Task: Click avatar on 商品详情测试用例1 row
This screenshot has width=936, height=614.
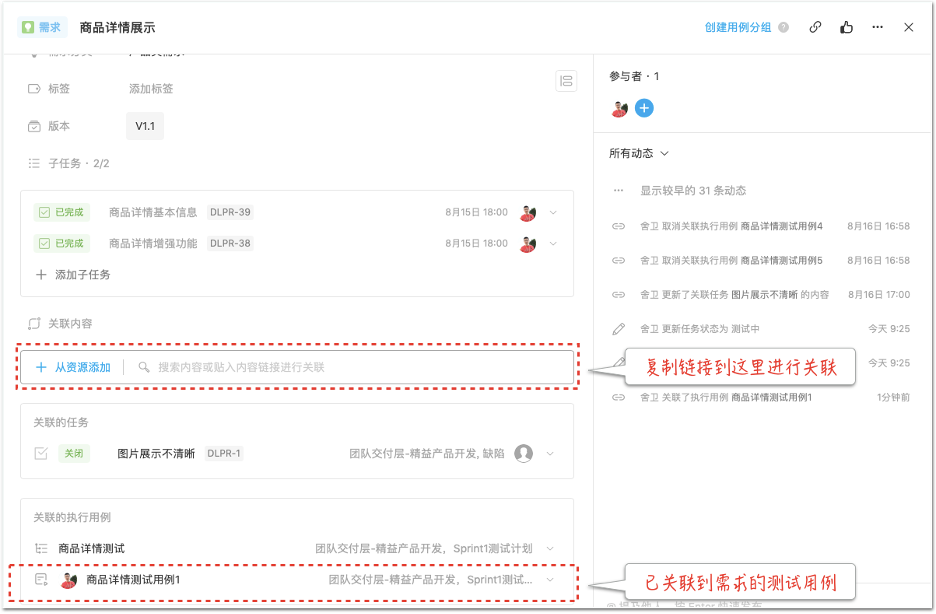Action: click(x=69, y=580)
